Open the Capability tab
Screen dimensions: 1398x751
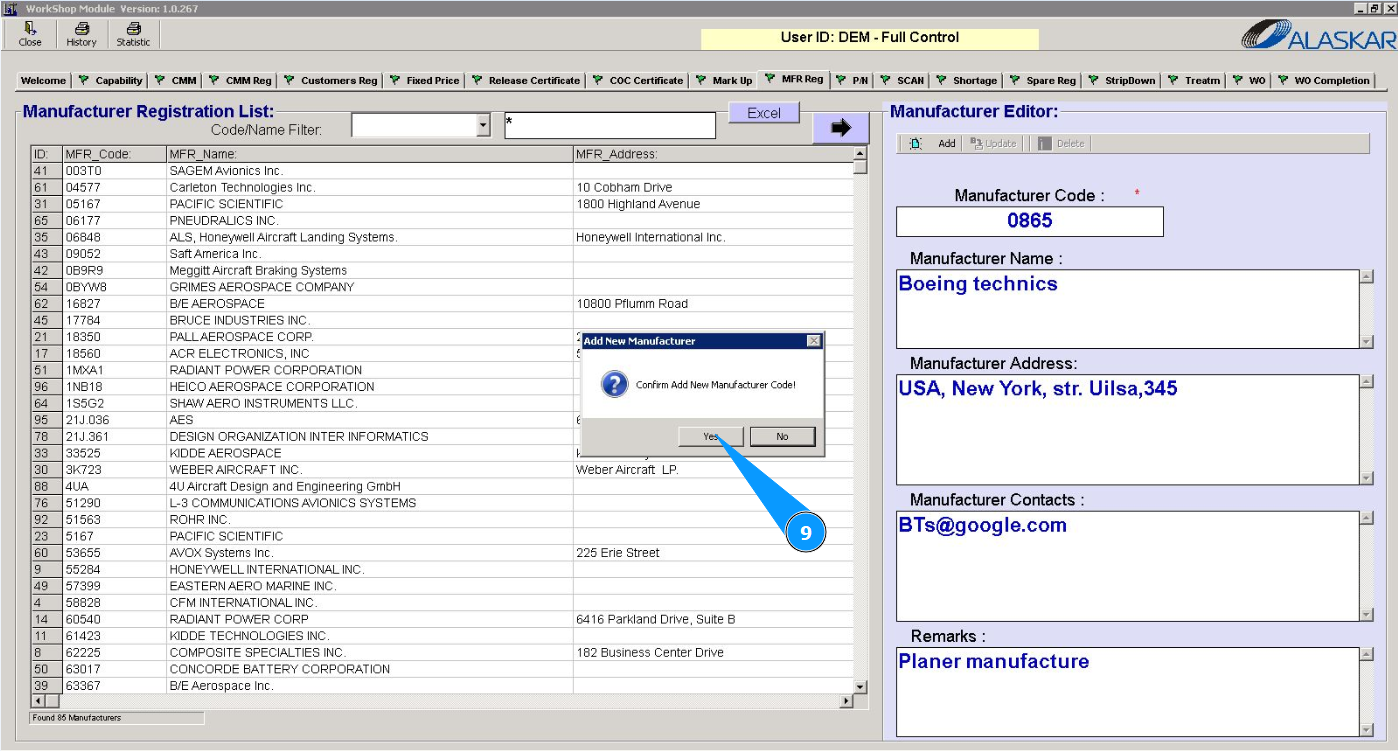click(x=110, y=81)
